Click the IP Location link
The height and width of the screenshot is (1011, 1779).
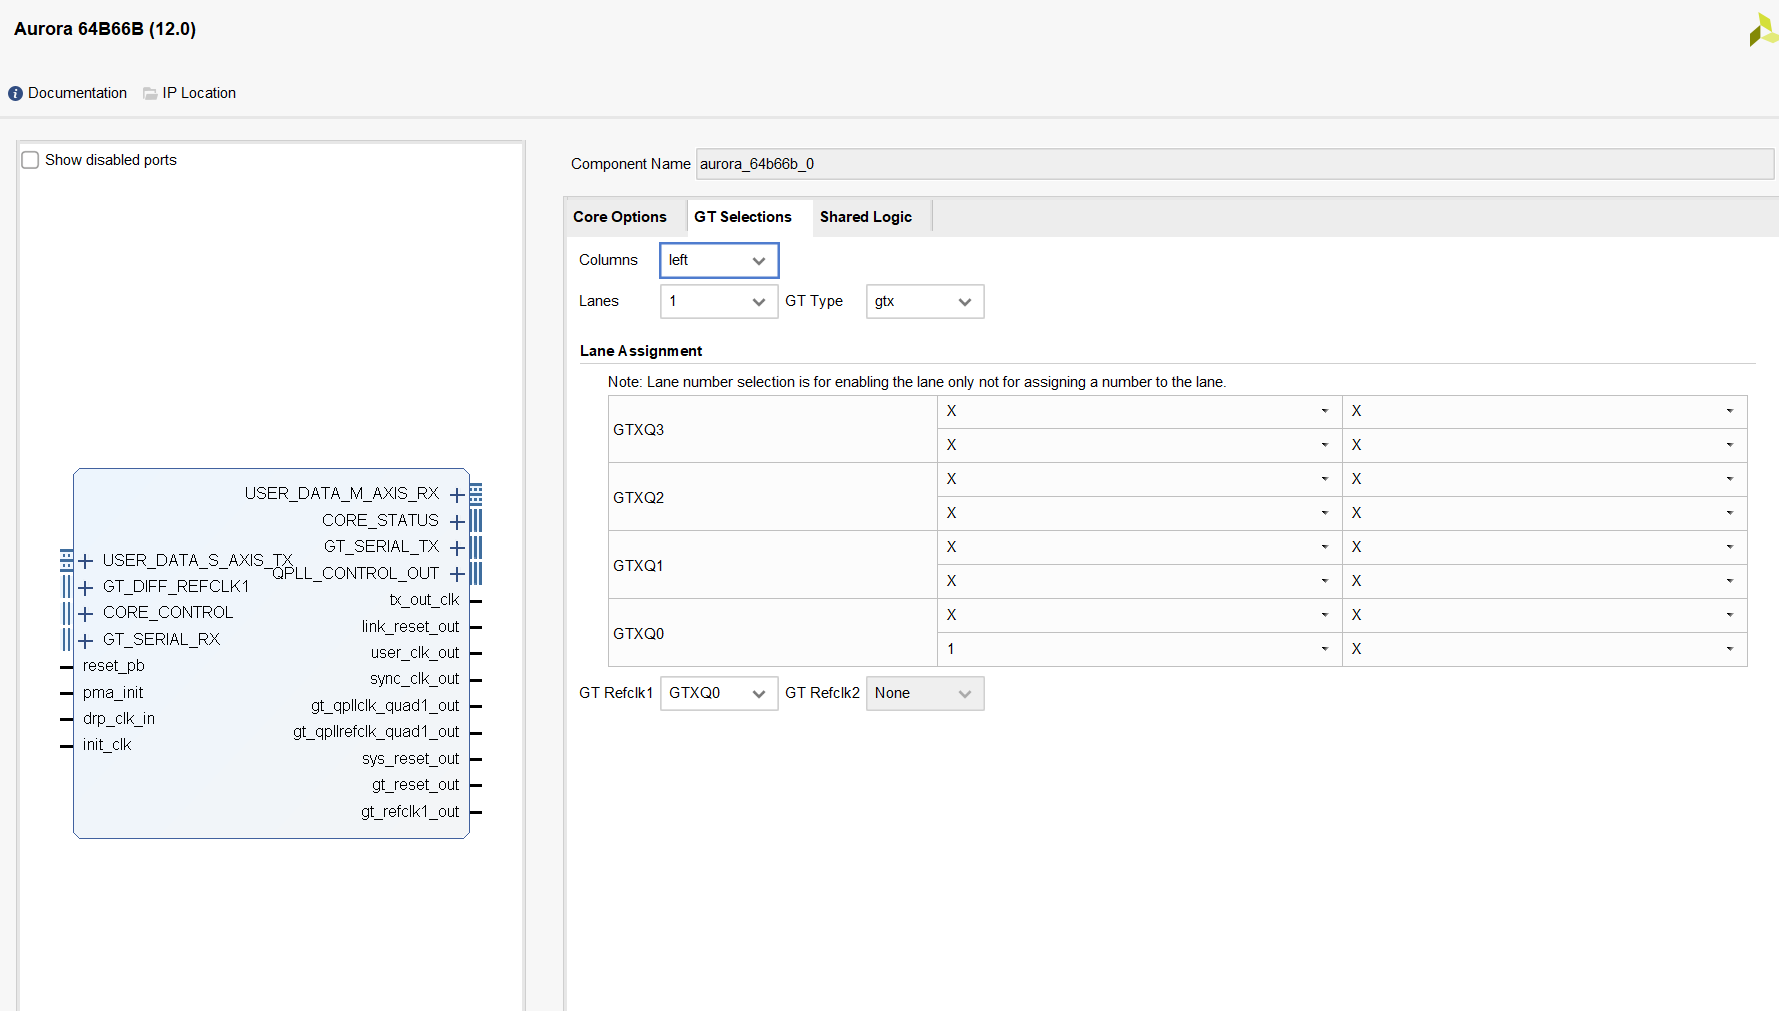point(199,93)
